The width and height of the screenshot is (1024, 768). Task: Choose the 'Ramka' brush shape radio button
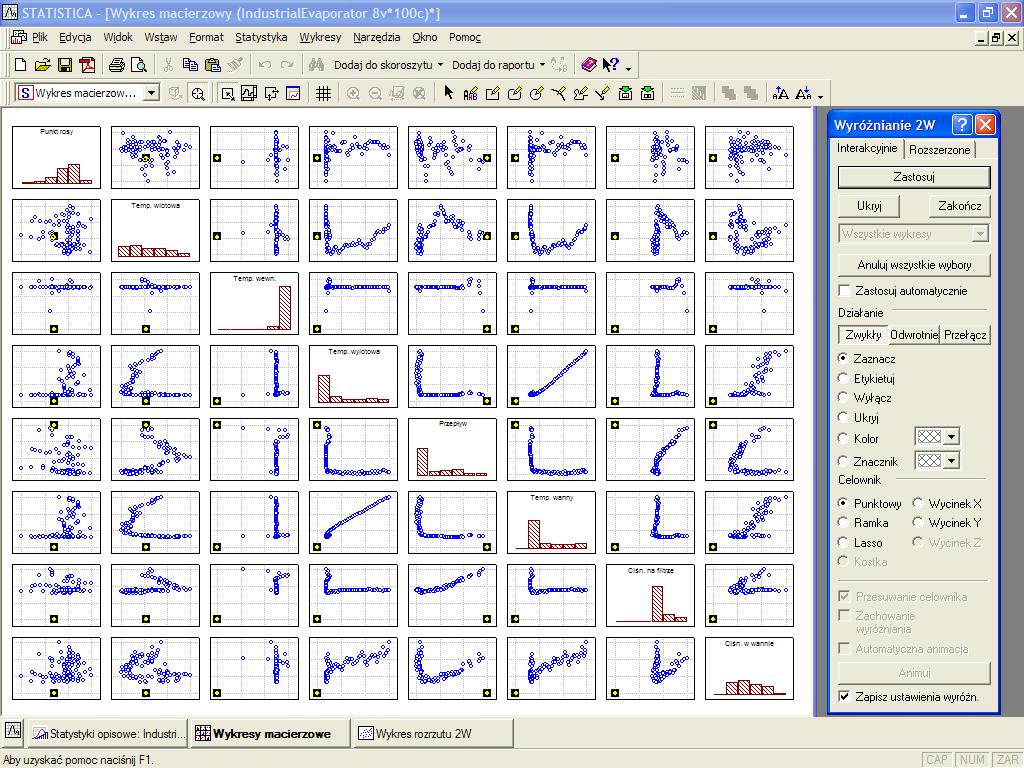tap(843, 522)
